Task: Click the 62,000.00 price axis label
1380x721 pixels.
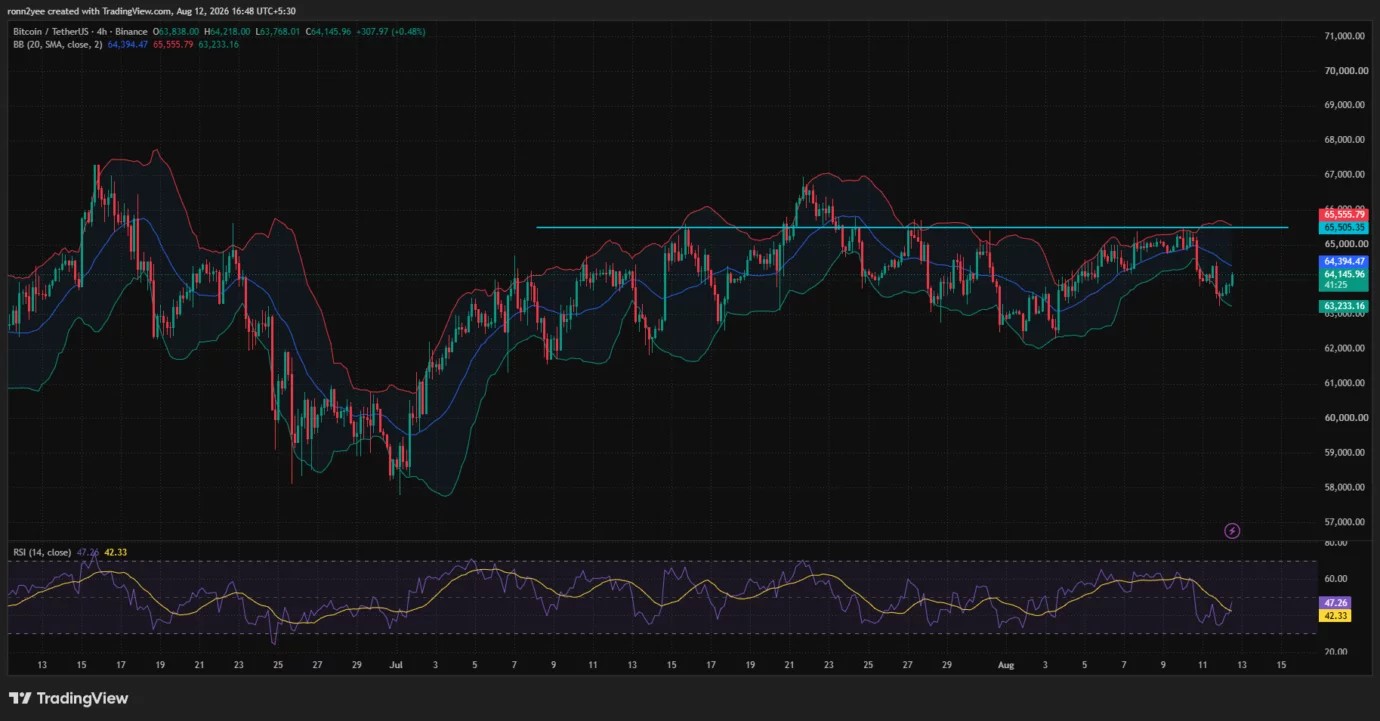Action: 1344,348
